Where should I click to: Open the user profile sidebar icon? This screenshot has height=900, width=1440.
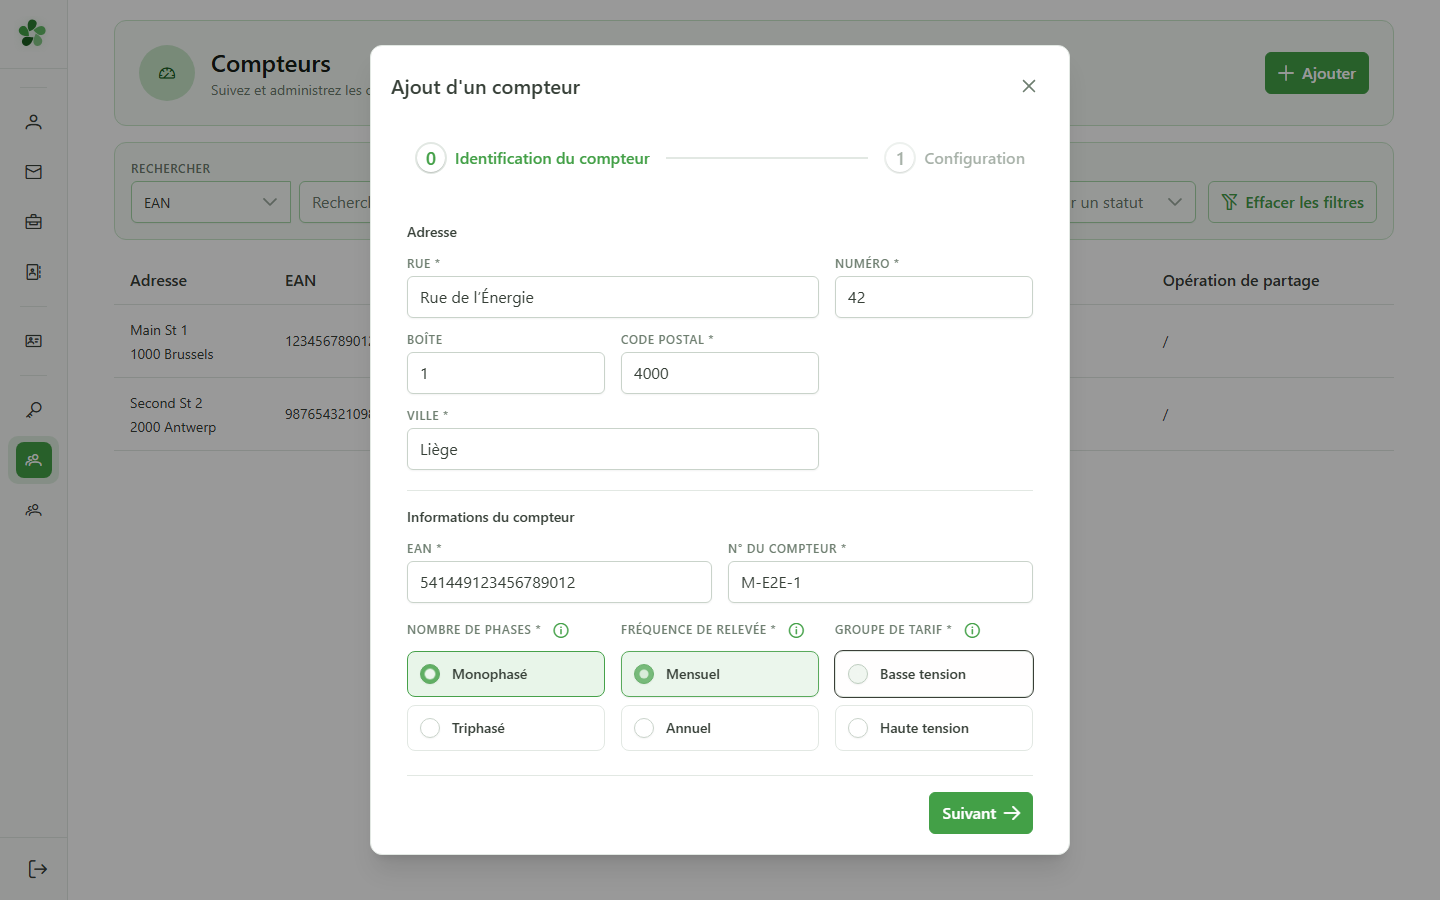tap(34, 122)
